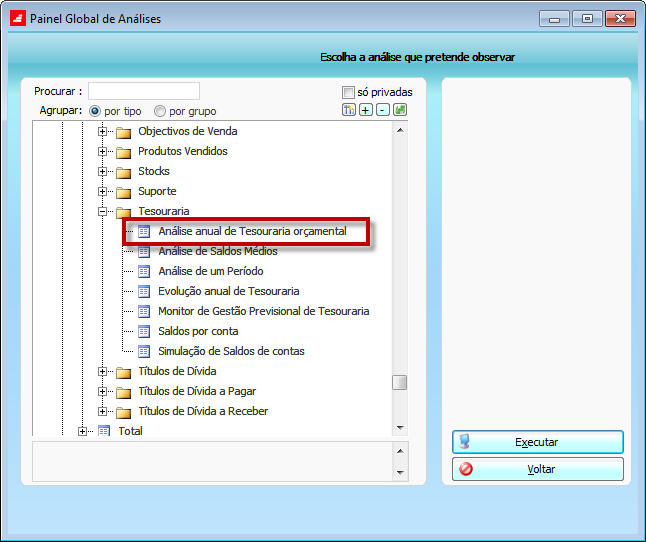
Task: Click the Voltar button
Action: click(x=538, y=469)
